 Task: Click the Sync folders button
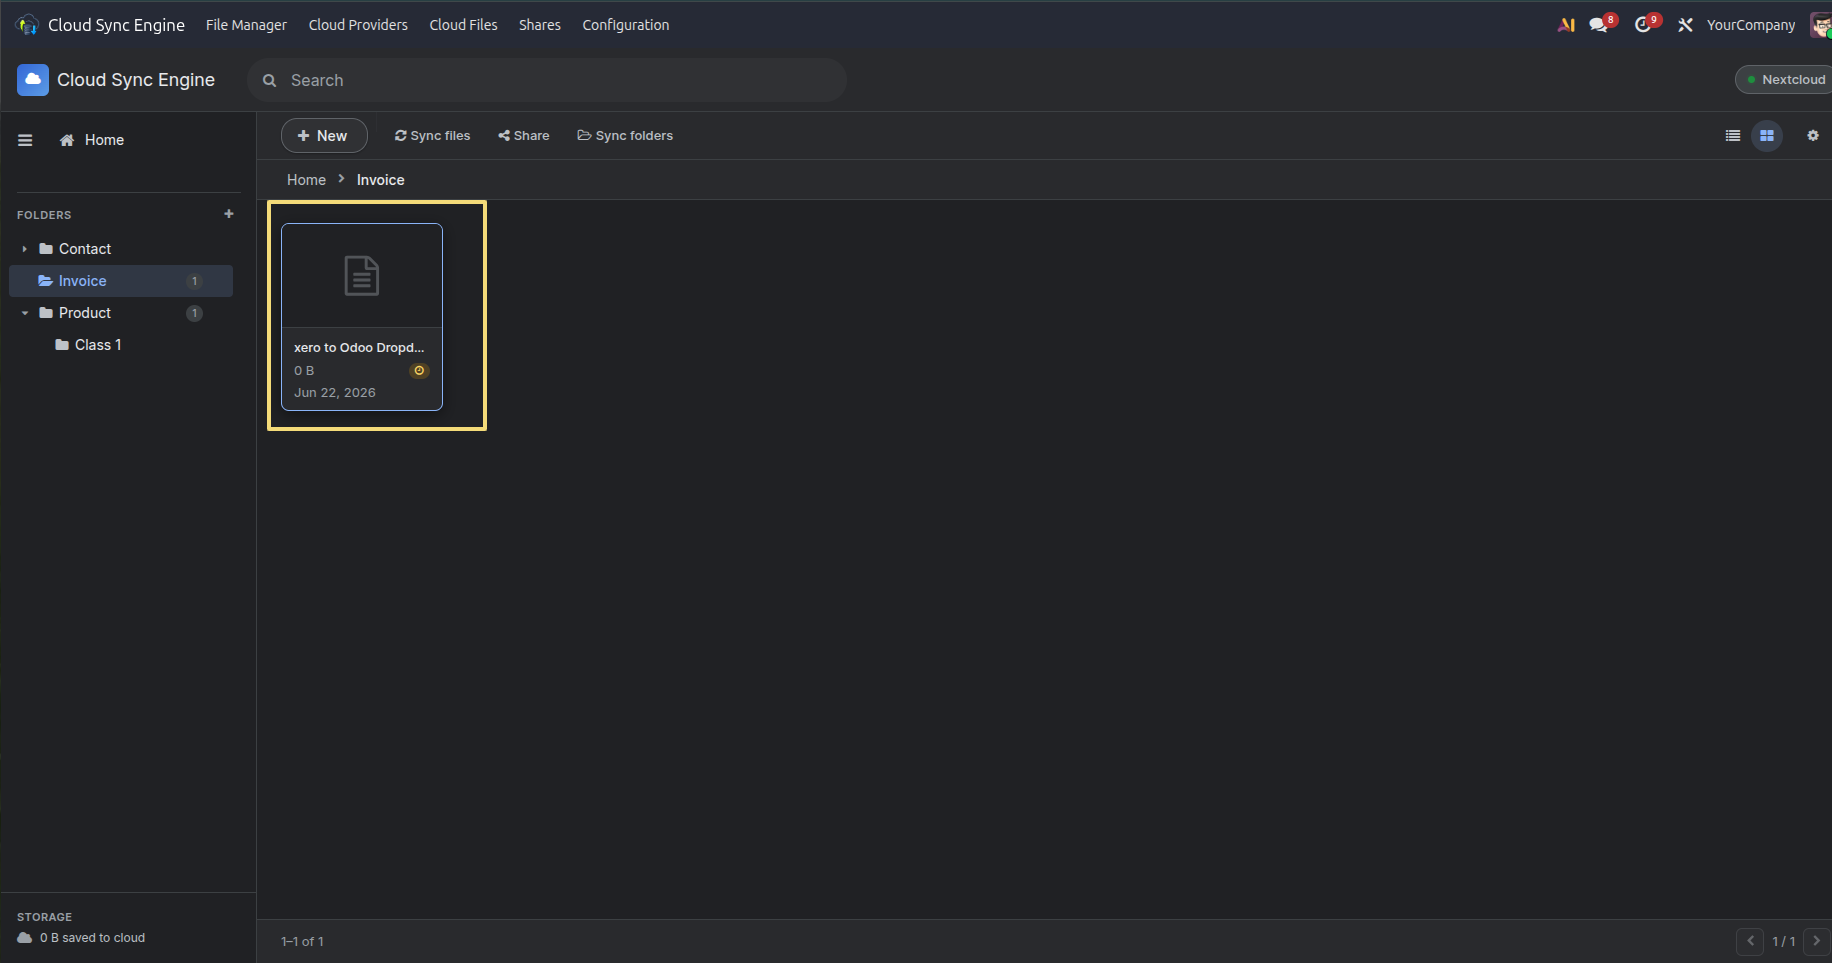[x=625, y=136]
